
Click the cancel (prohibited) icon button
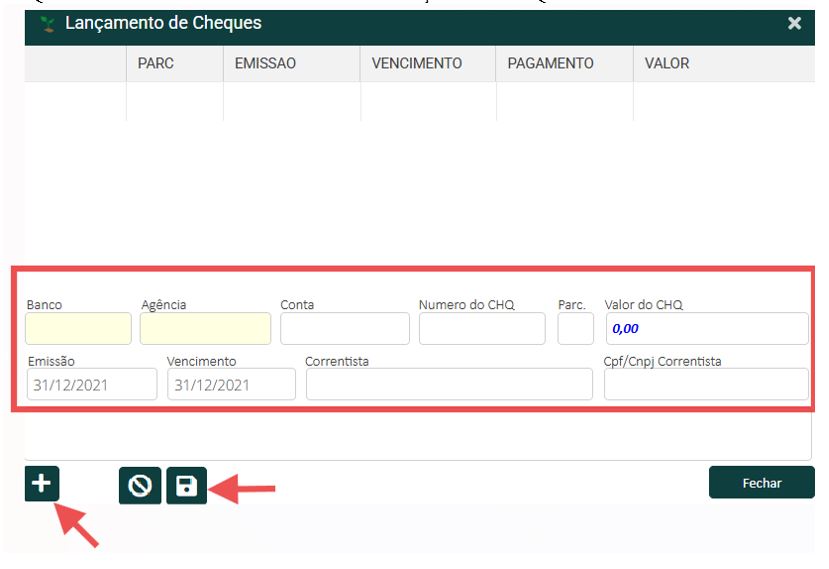140,486
